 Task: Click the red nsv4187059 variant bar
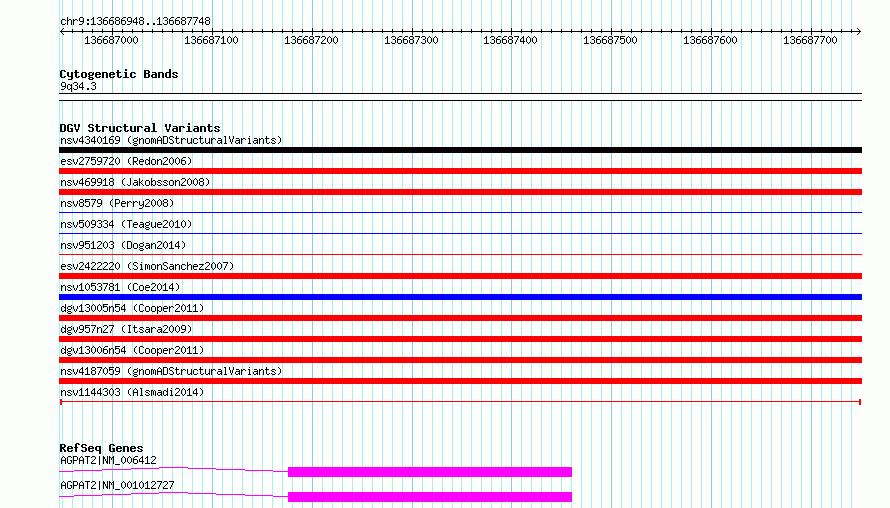460,381
